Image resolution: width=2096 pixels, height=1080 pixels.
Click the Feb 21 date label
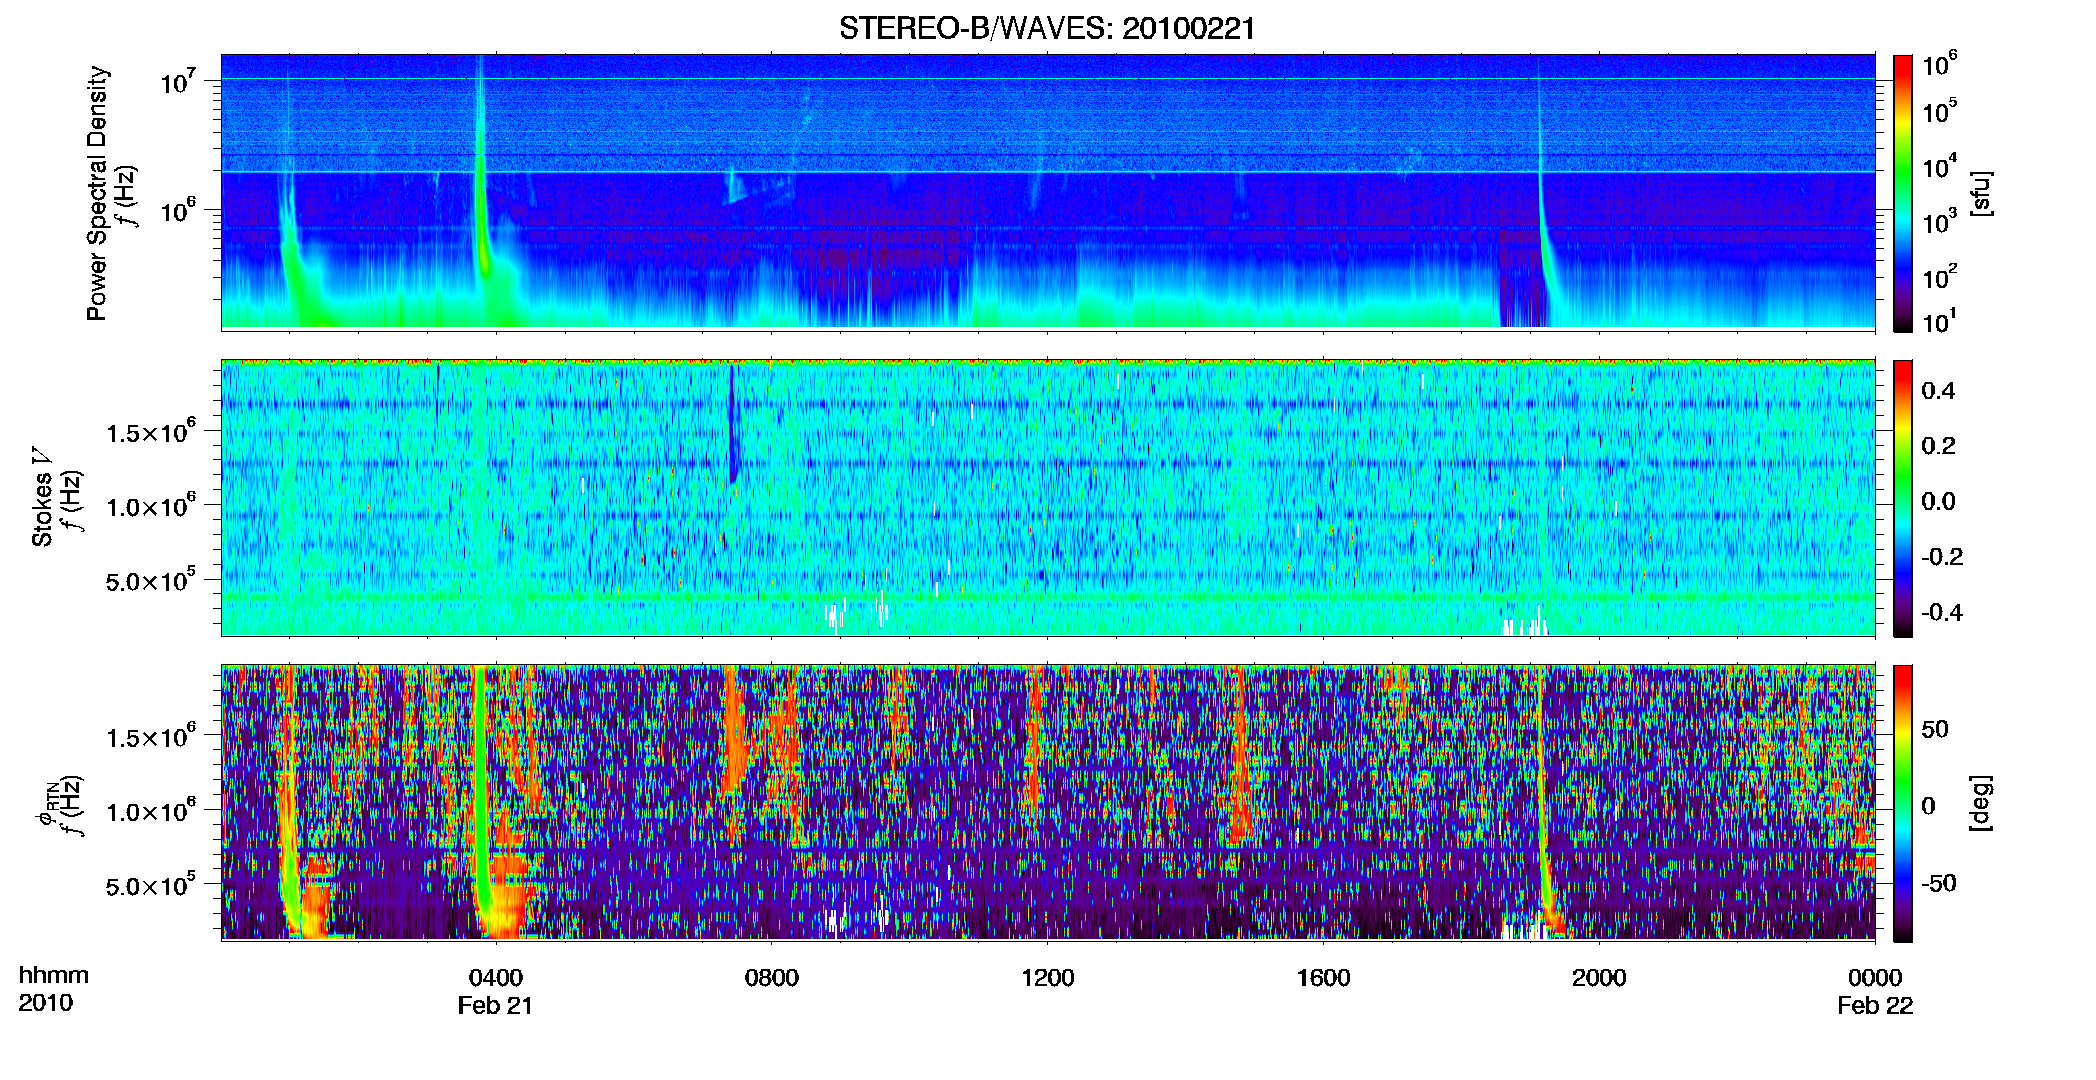tap(496, 1006)
